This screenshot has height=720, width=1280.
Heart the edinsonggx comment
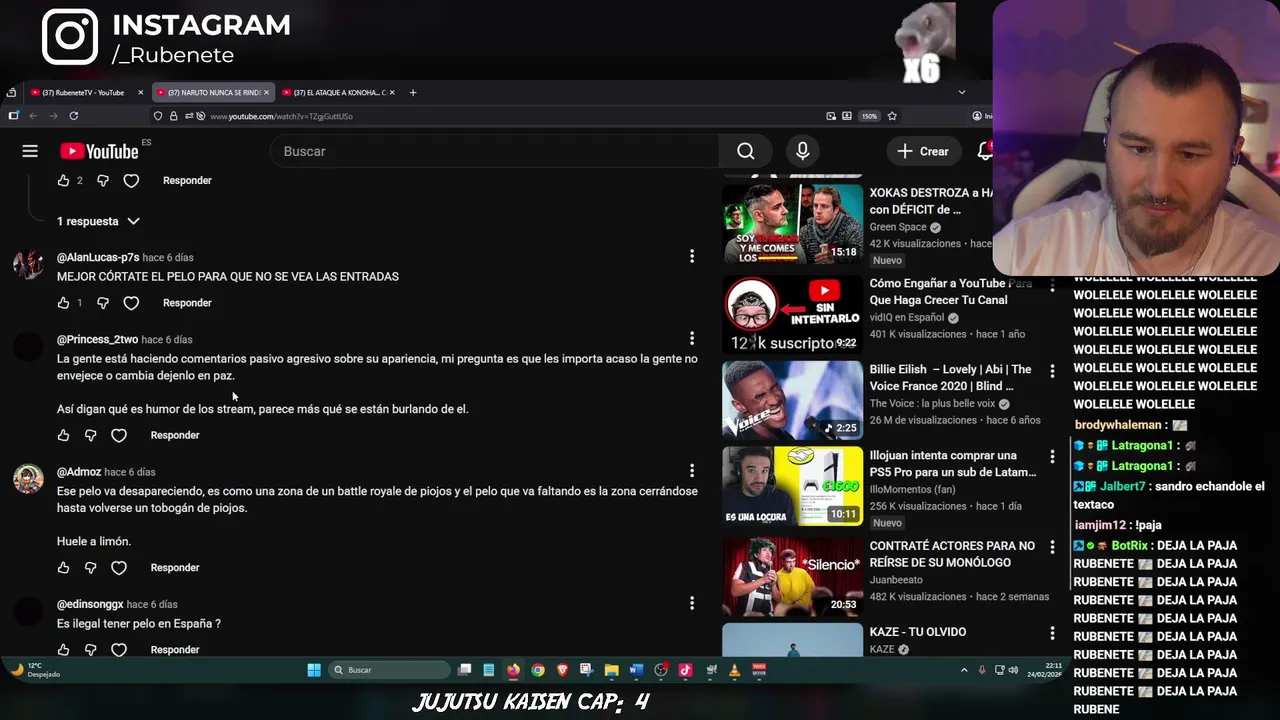click(x=119, y=650)
